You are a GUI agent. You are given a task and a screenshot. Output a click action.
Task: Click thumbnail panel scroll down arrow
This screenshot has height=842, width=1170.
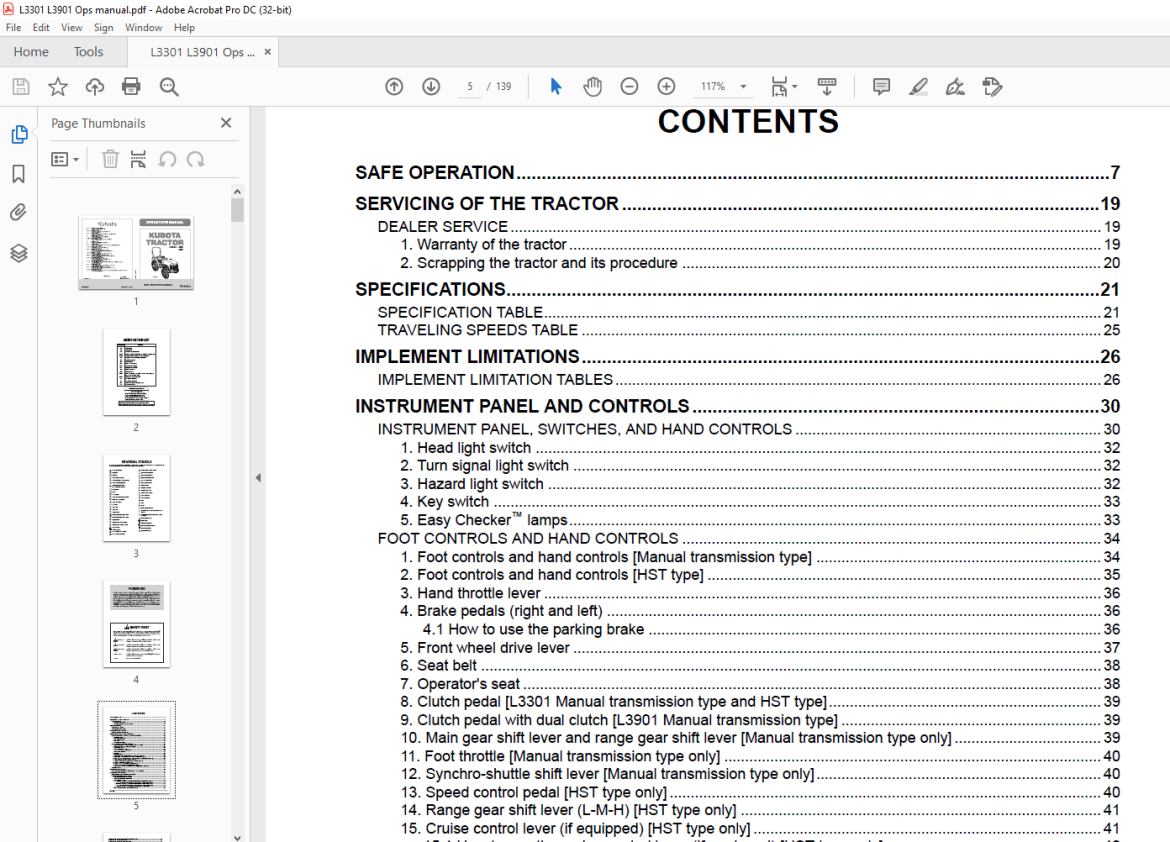pos(237,837)
